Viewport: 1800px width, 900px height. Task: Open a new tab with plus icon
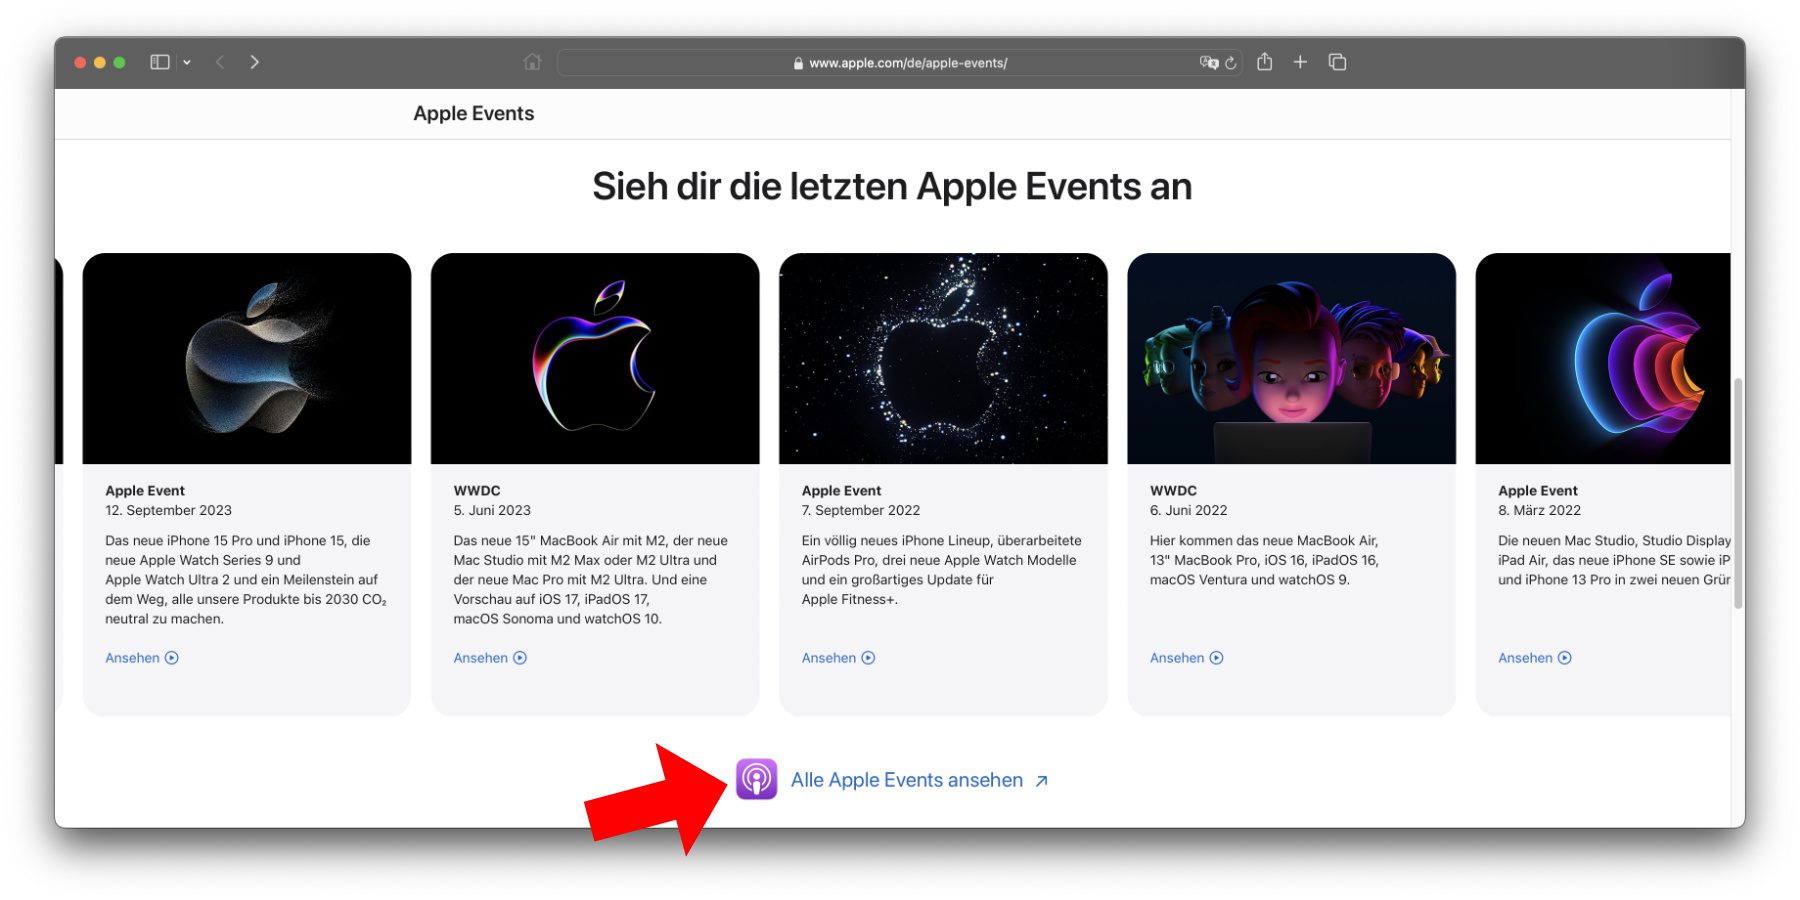(x=1300, y=62)
